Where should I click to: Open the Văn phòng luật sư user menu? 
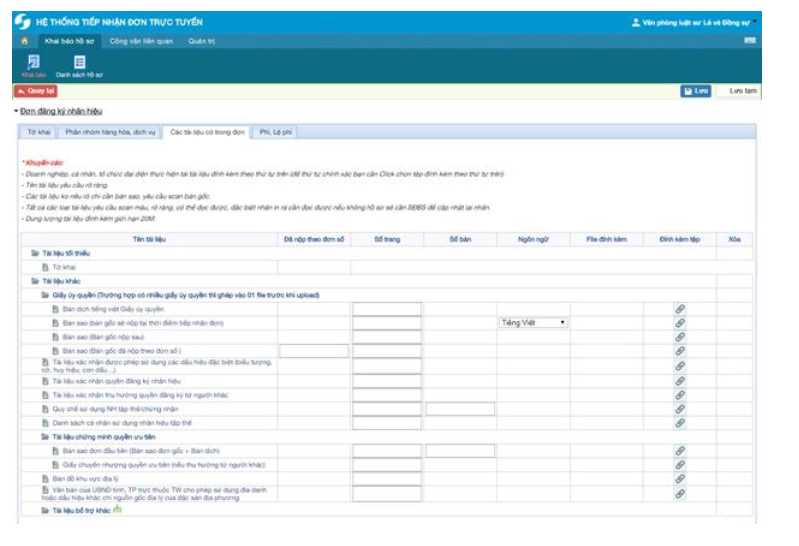[694, 22]
